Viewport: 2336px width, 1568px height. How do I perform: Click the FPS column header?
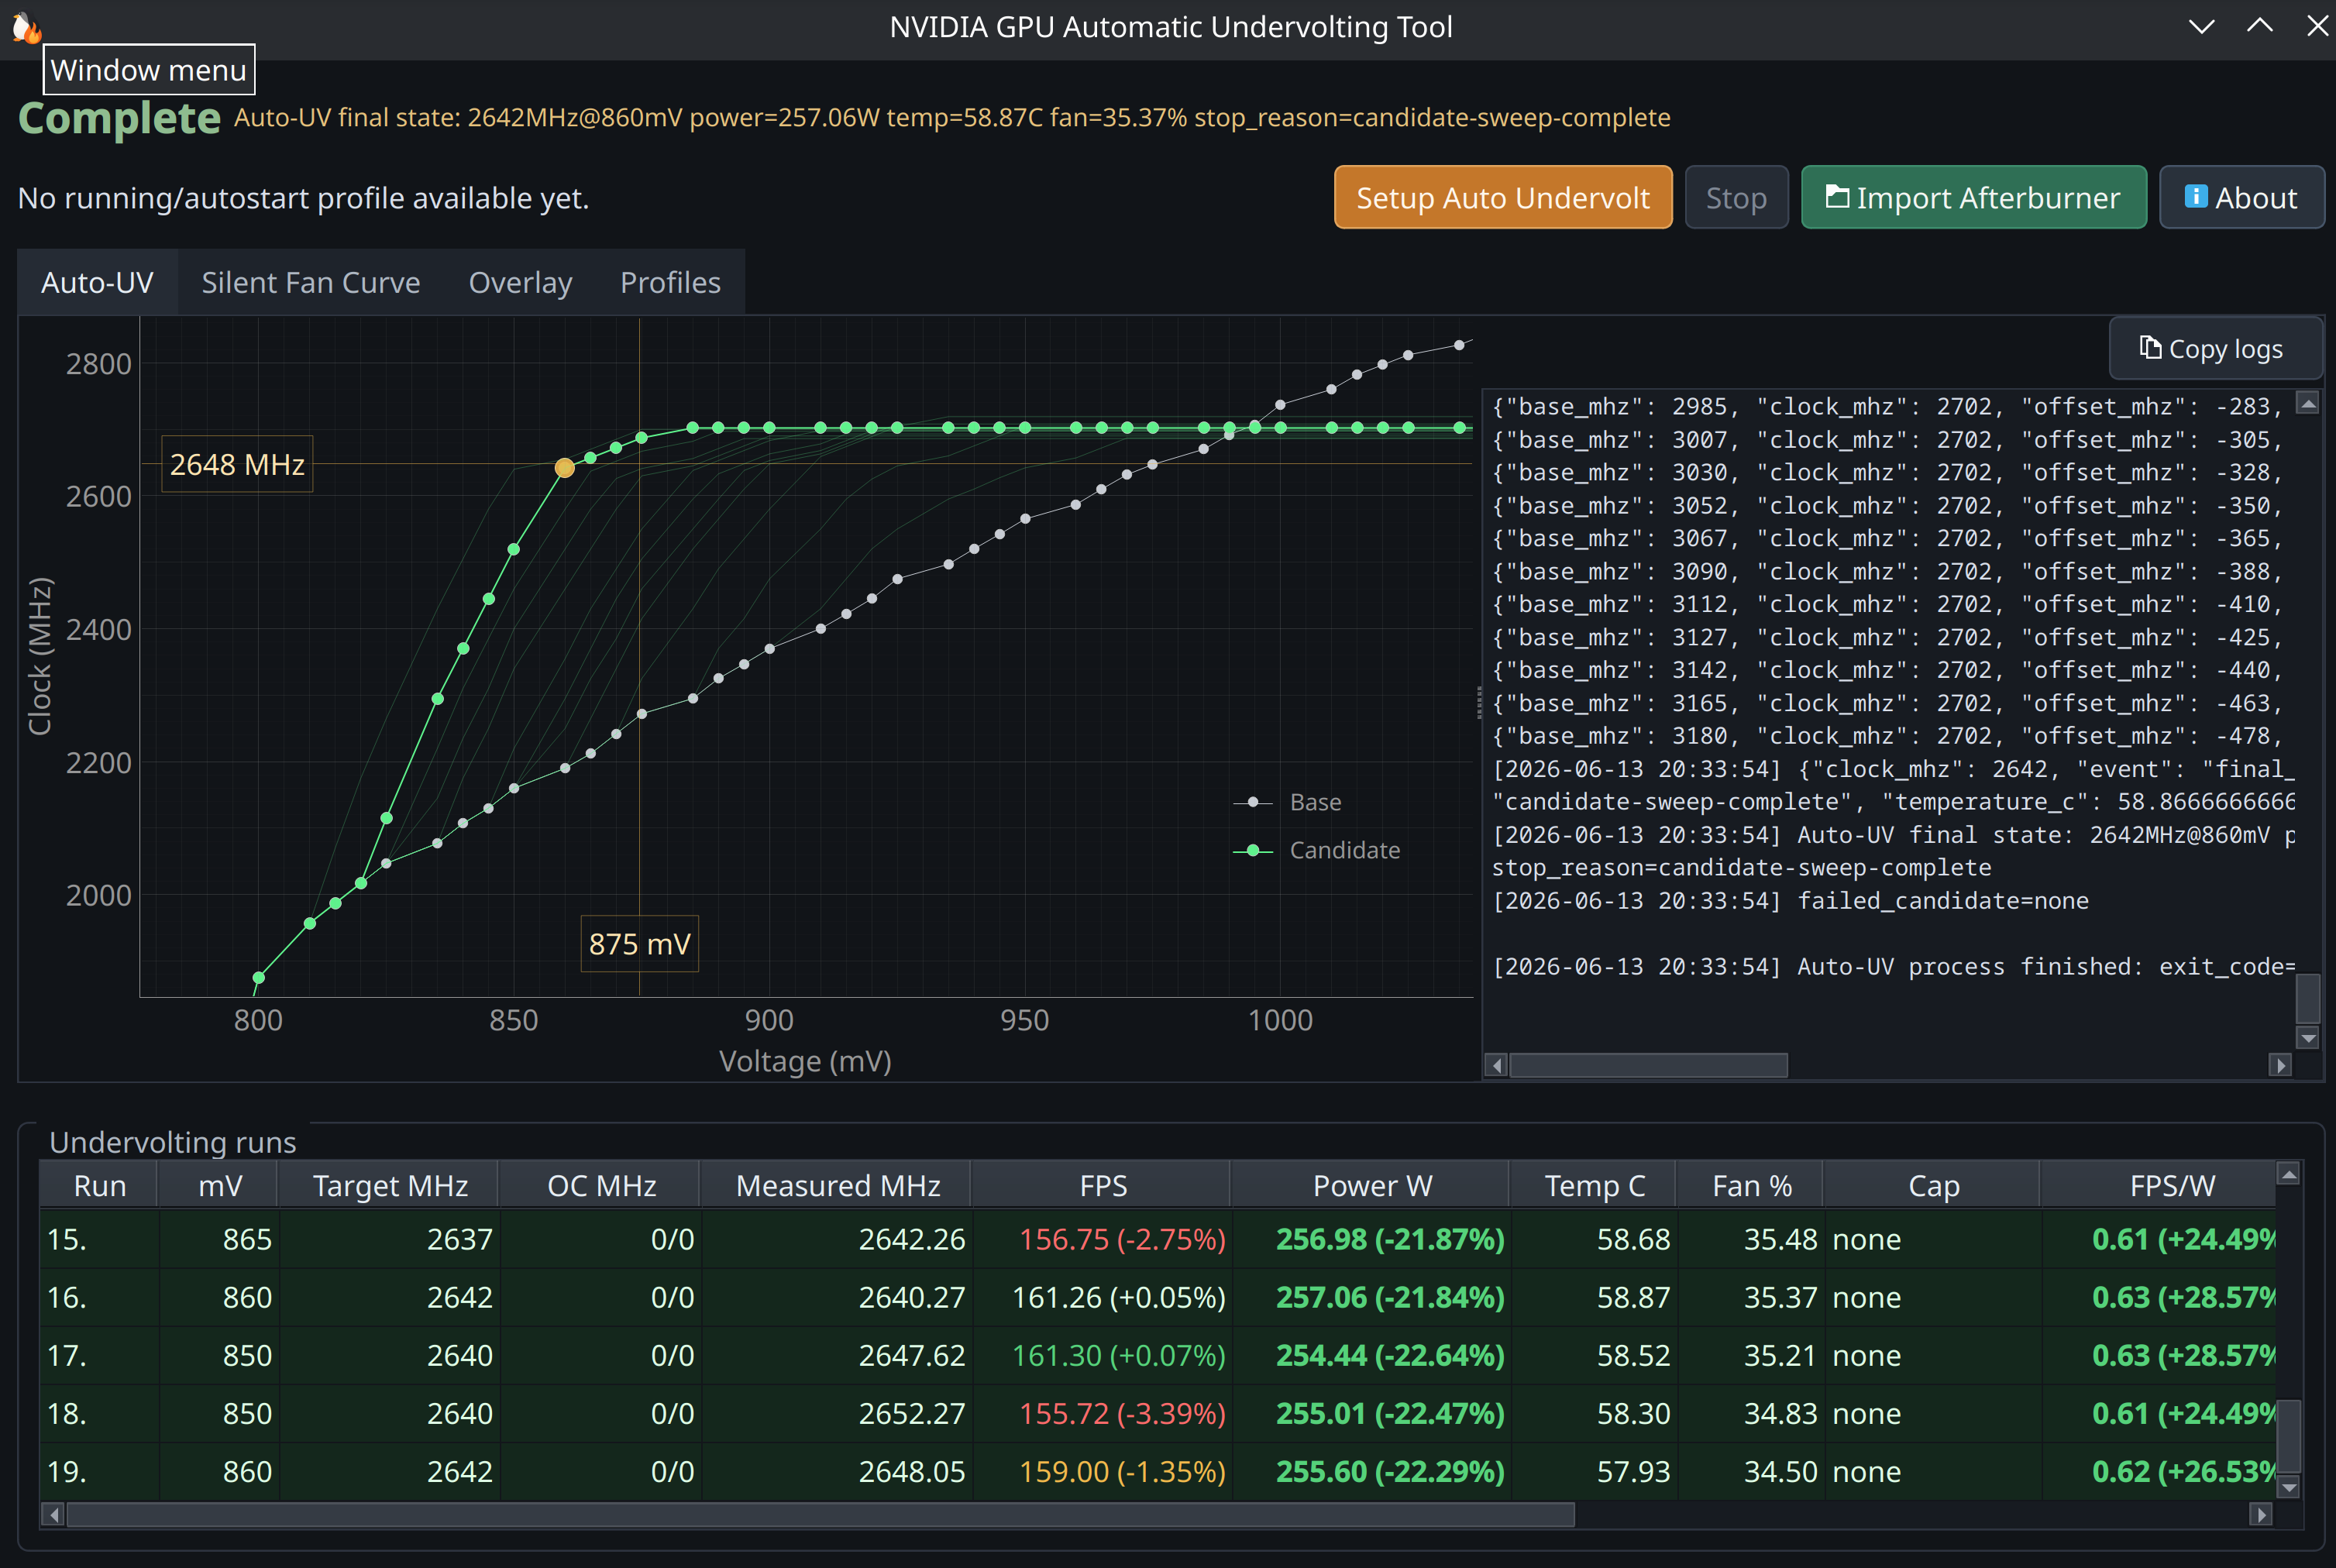click(1103, 1186)
